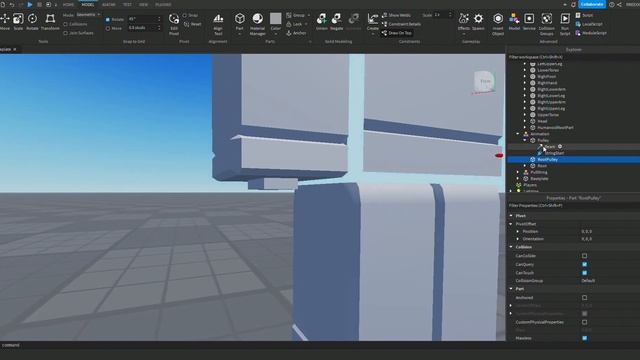Open Insert Object
Image resolution: width=640 pixels, height=360 pixels.
tap(498, 24)
